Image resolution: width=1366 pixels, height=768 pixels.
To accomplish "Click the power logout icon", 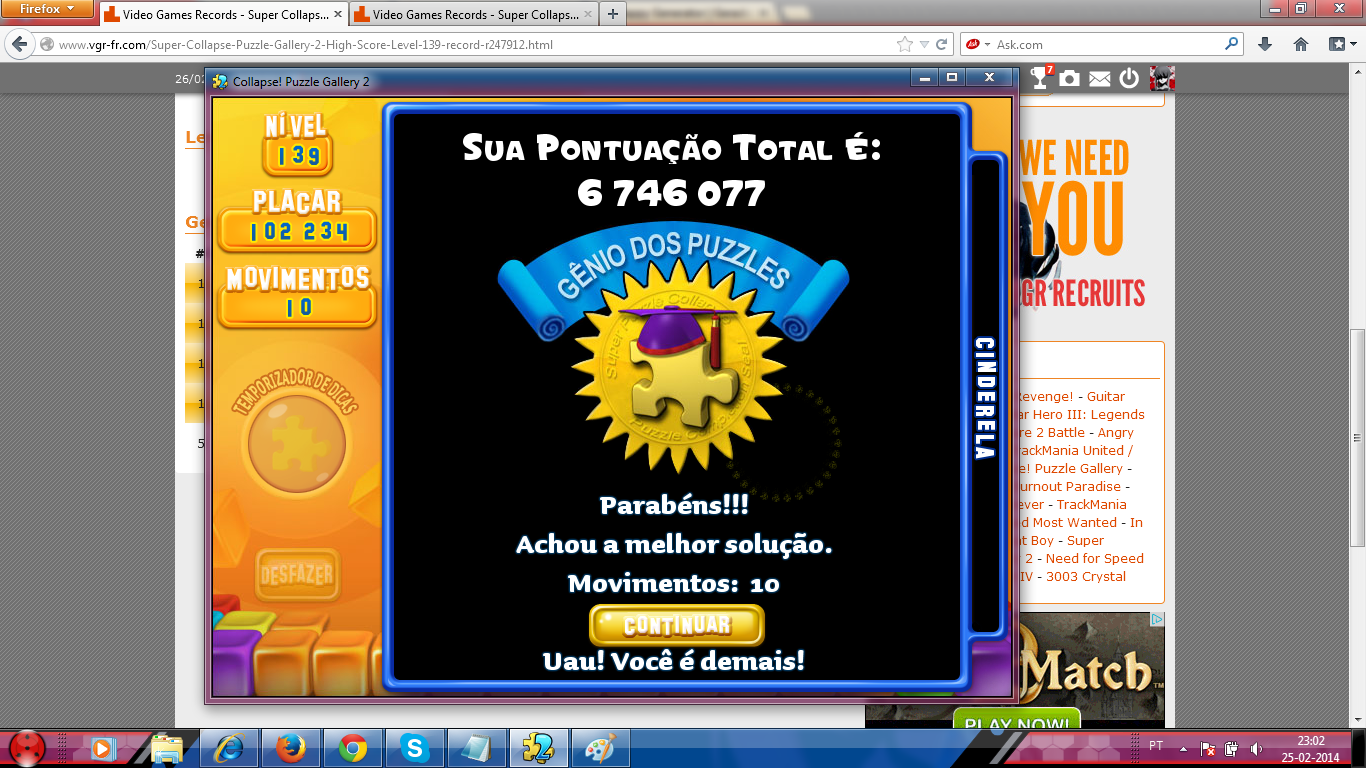I will click(1129, 78).
